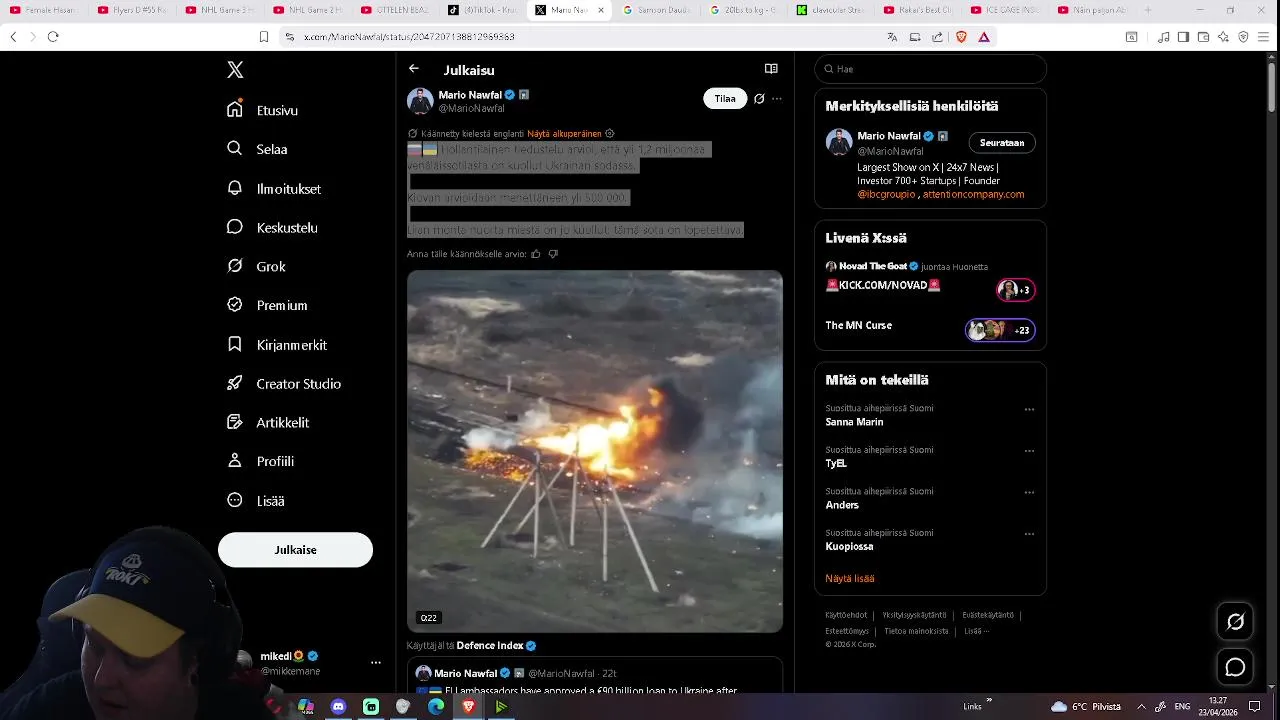
Task: Open quoted Mario Nawfal post
Action: [595, 676]
